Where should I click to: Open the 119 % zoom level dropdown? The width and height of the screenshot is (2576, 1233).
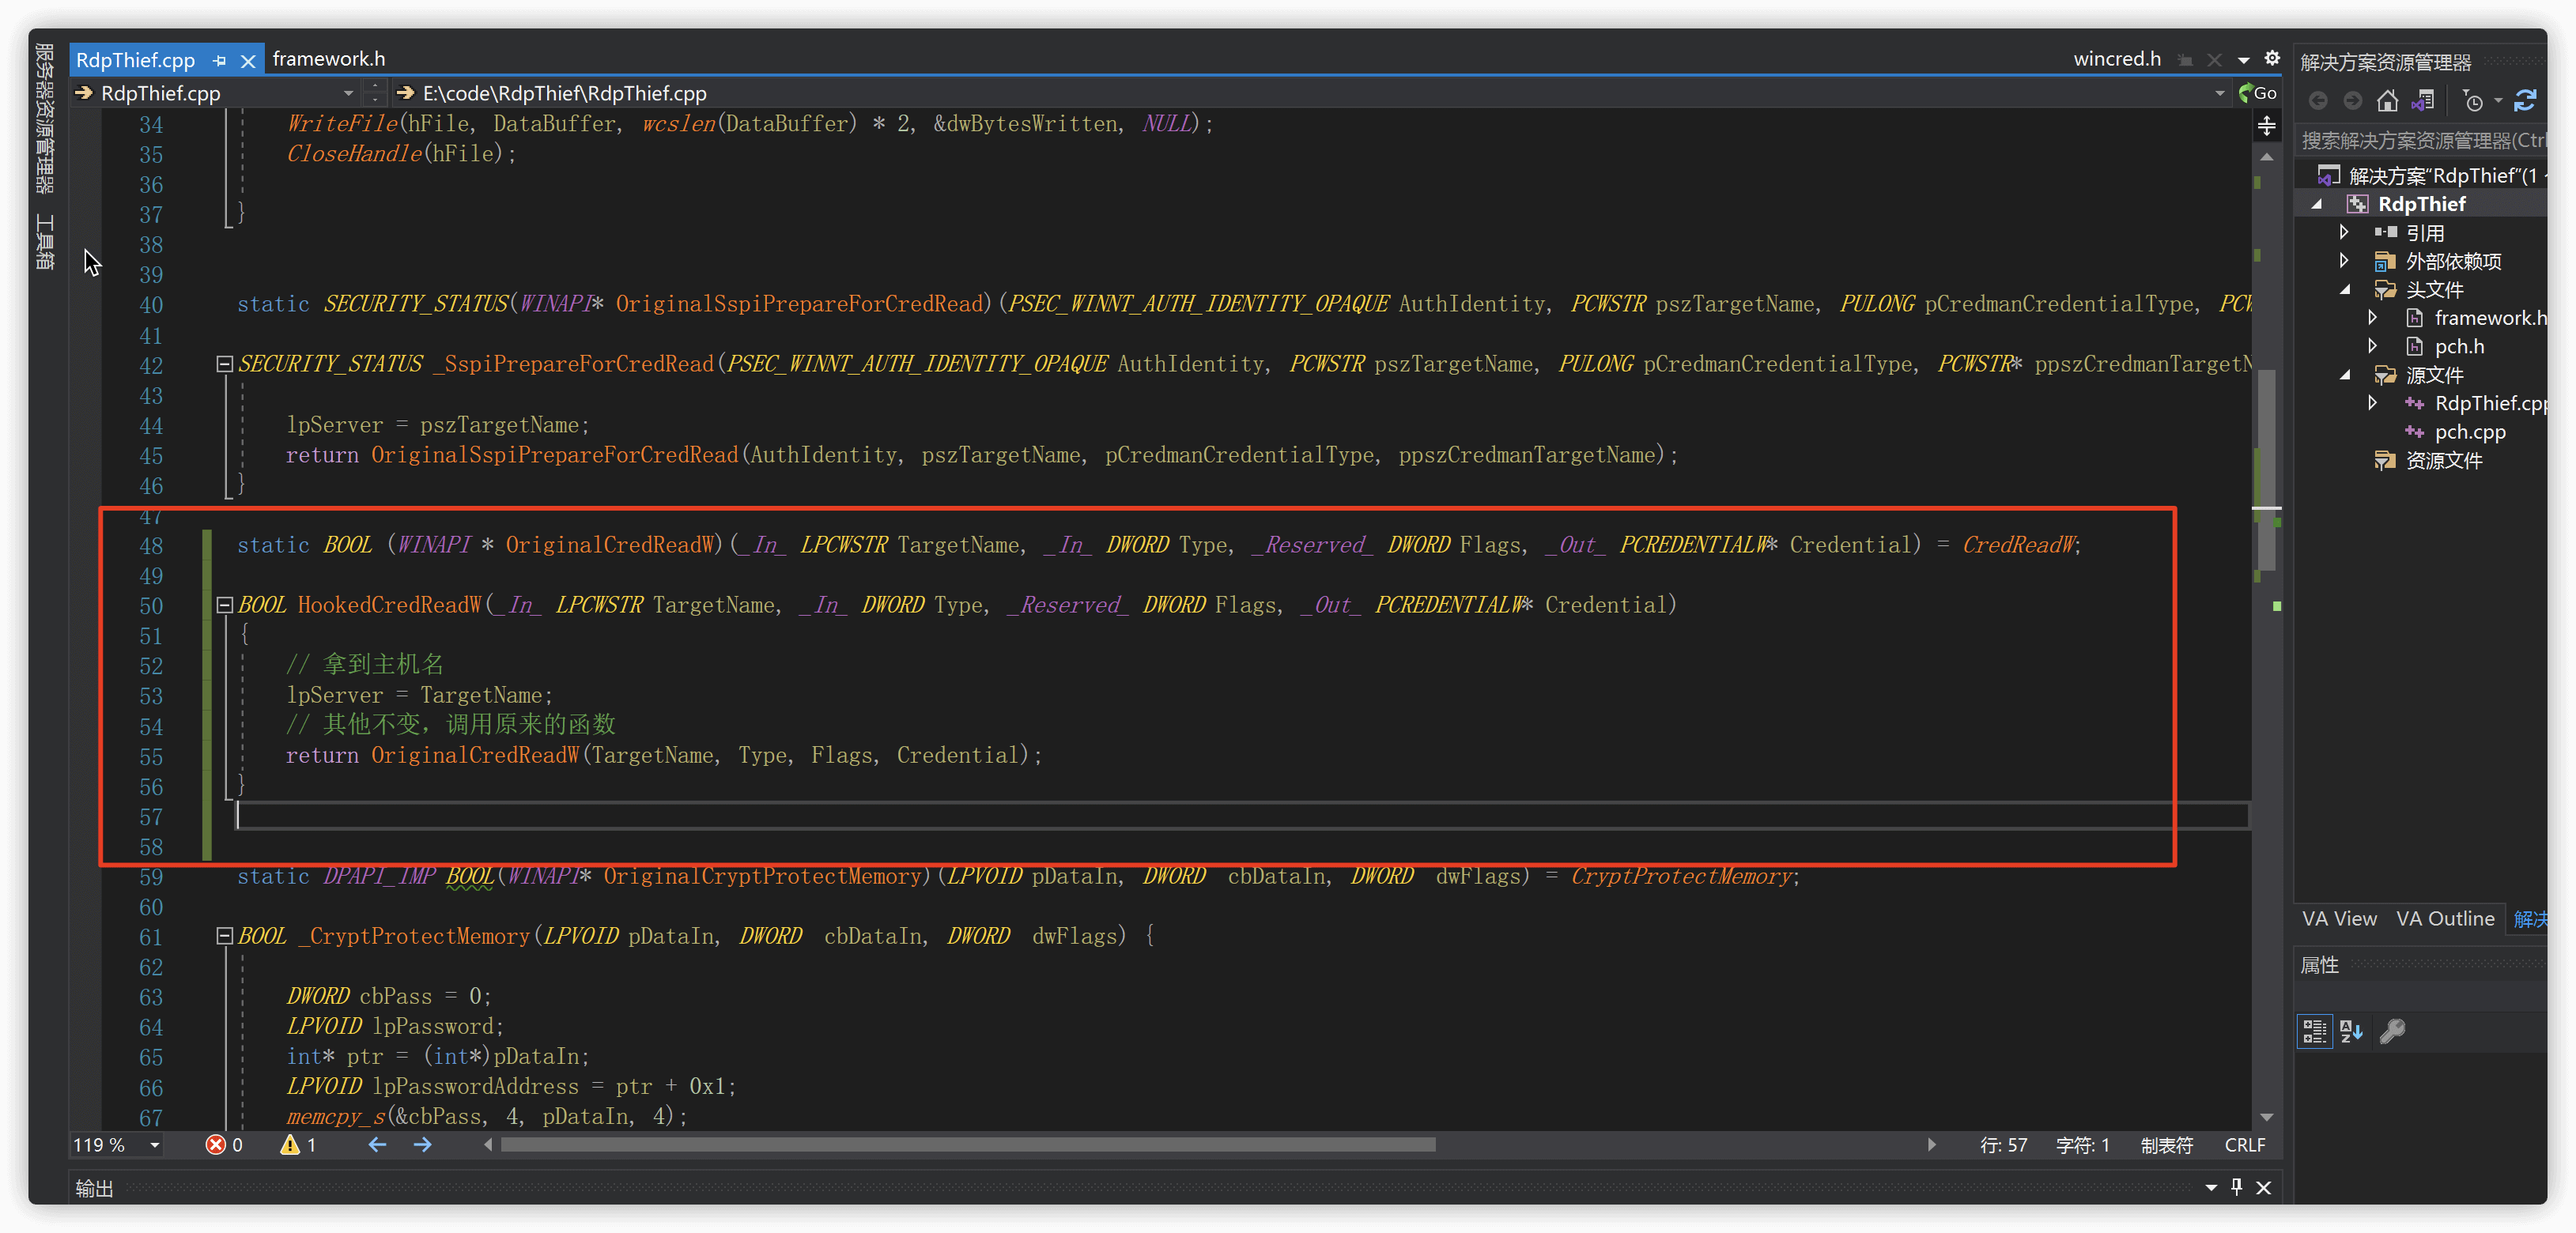[155, 1145]
